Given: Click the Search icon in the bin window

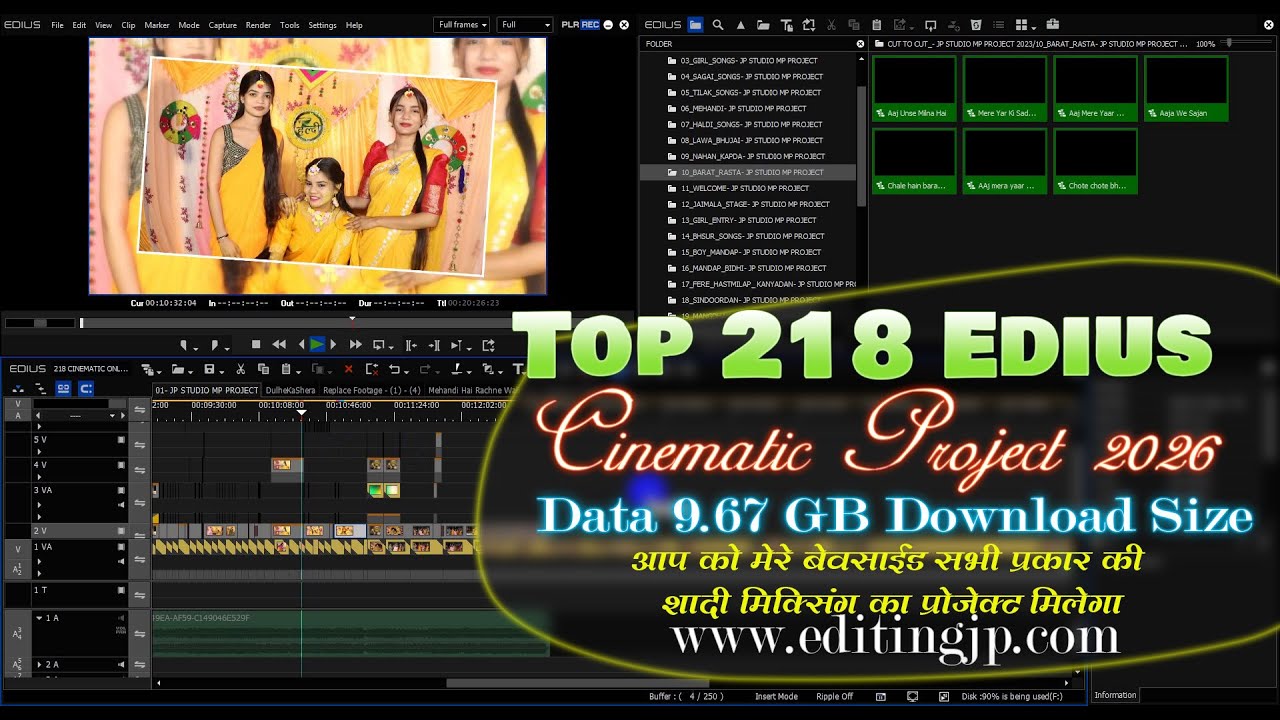Looking at the screenshot, I should click(x=718, y=25).
